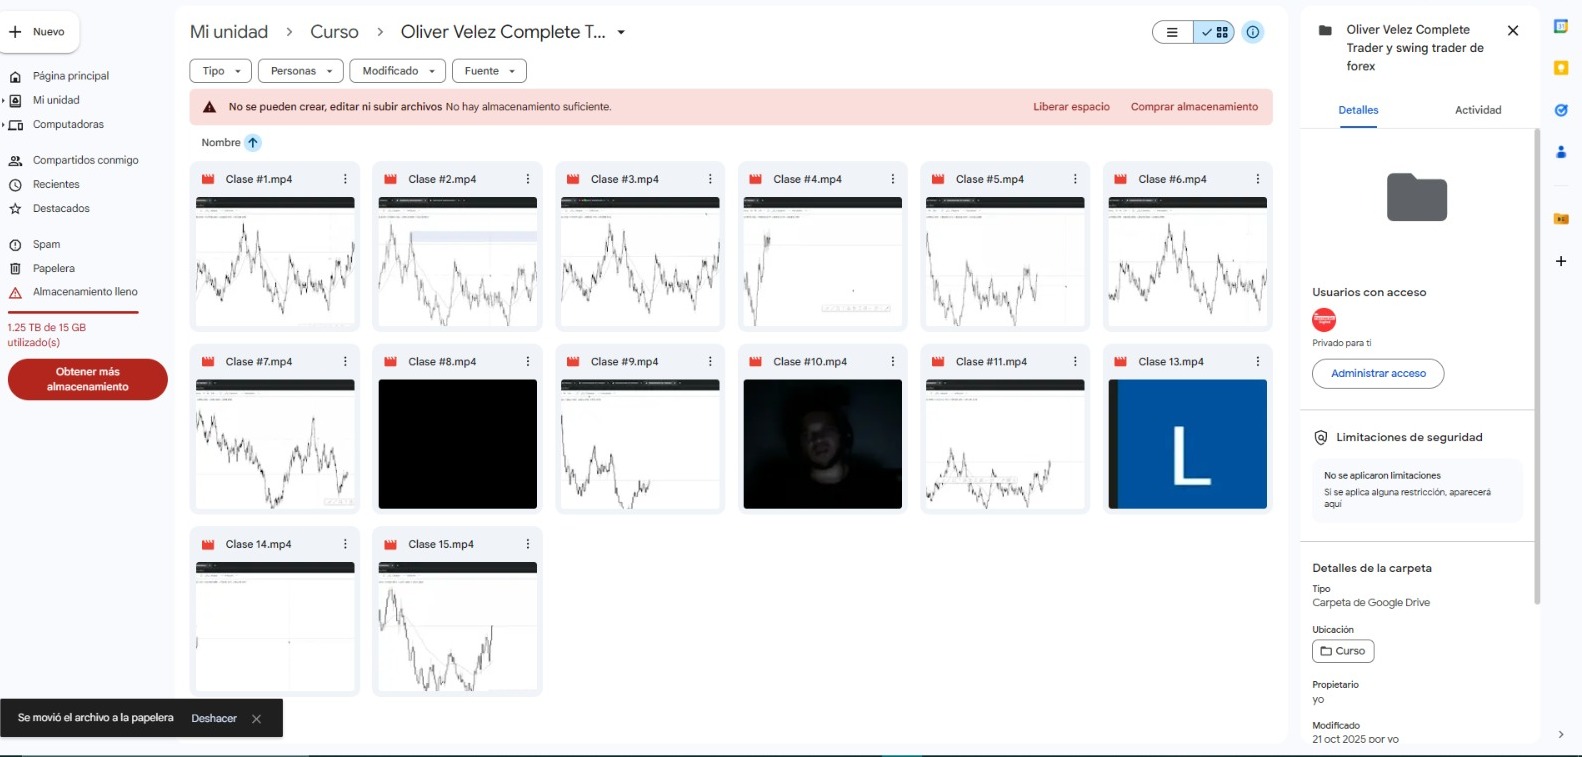Click details panel vertical scrollbar

1537,366
